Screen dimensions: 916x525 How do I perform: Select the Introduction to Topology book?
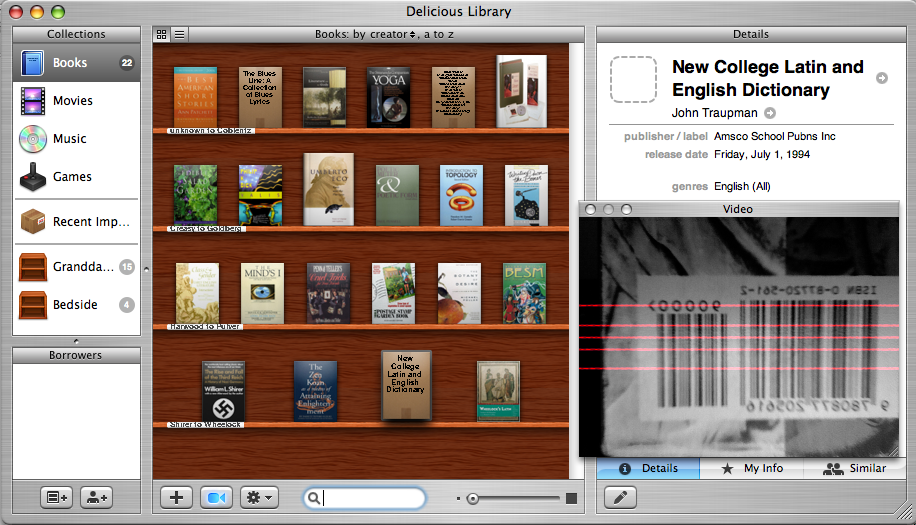coord(461,195)
